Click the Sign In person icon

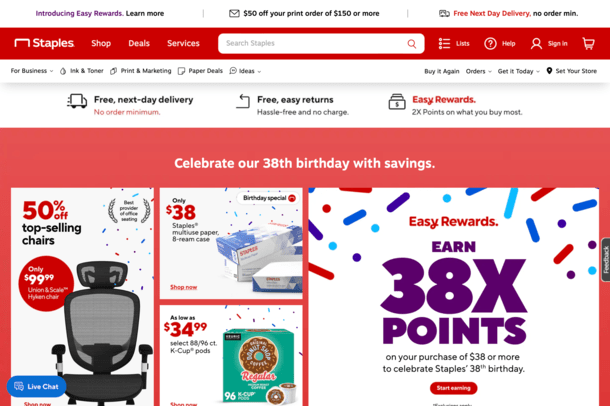pos(536,44)
